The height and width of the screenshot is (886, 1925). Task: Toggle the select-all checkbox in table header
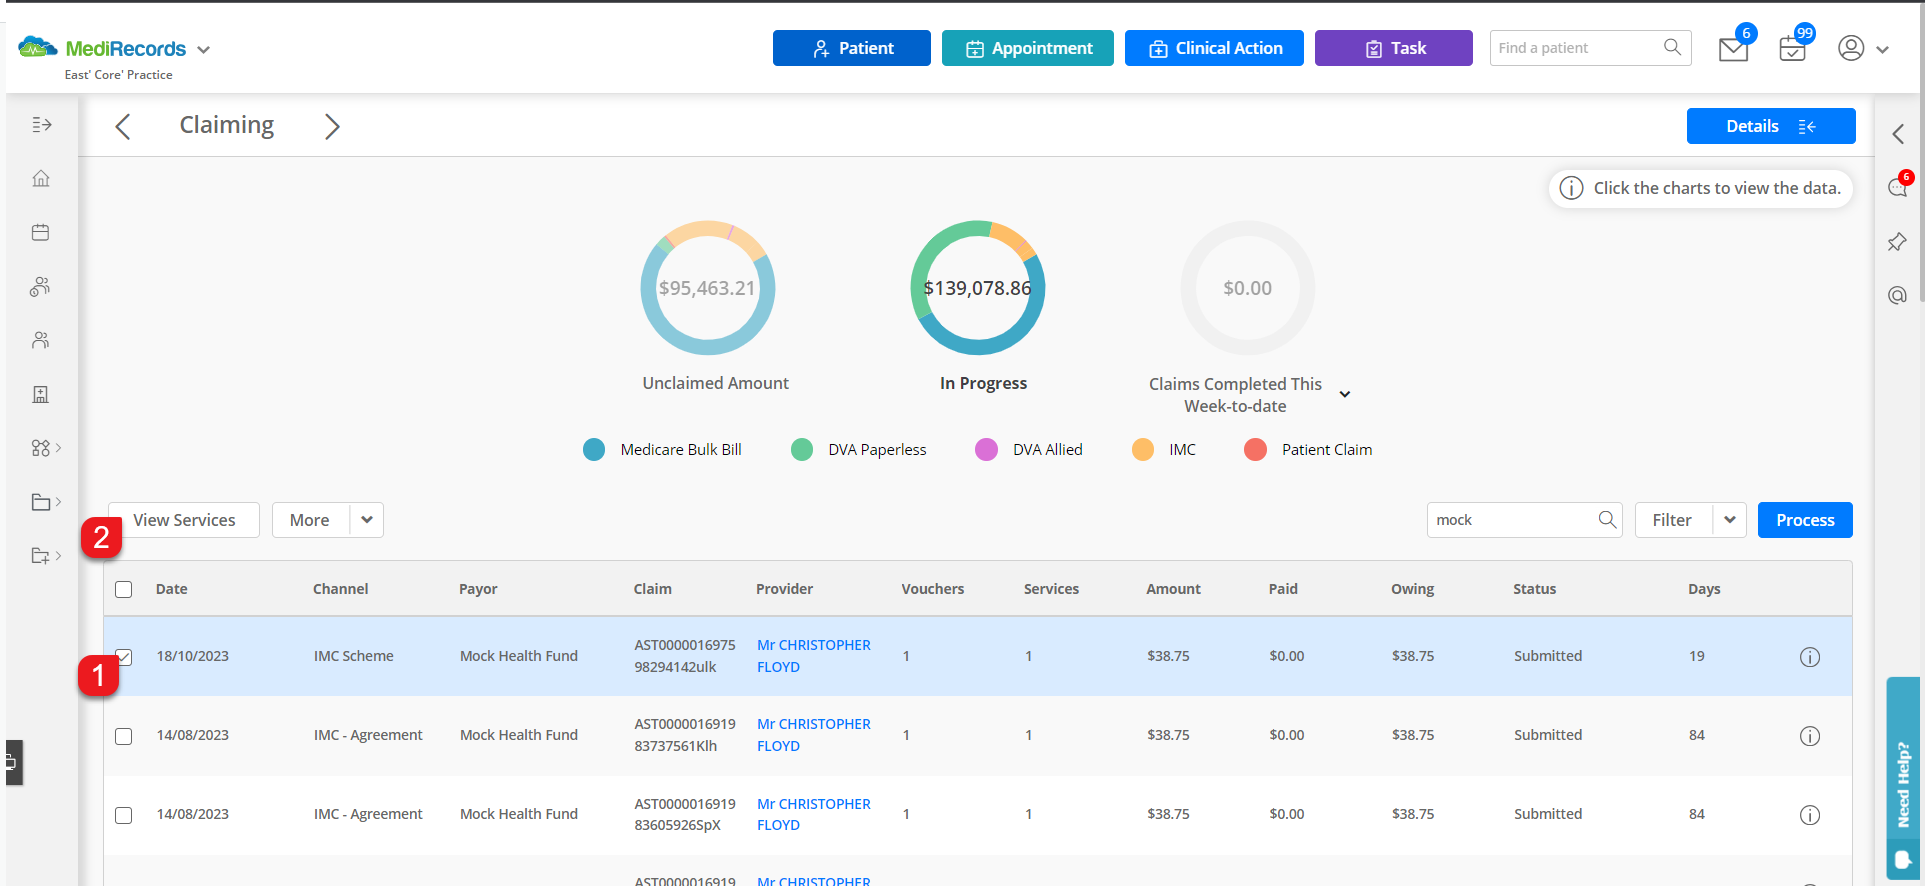pyautogui.click(x=124, y=589)
